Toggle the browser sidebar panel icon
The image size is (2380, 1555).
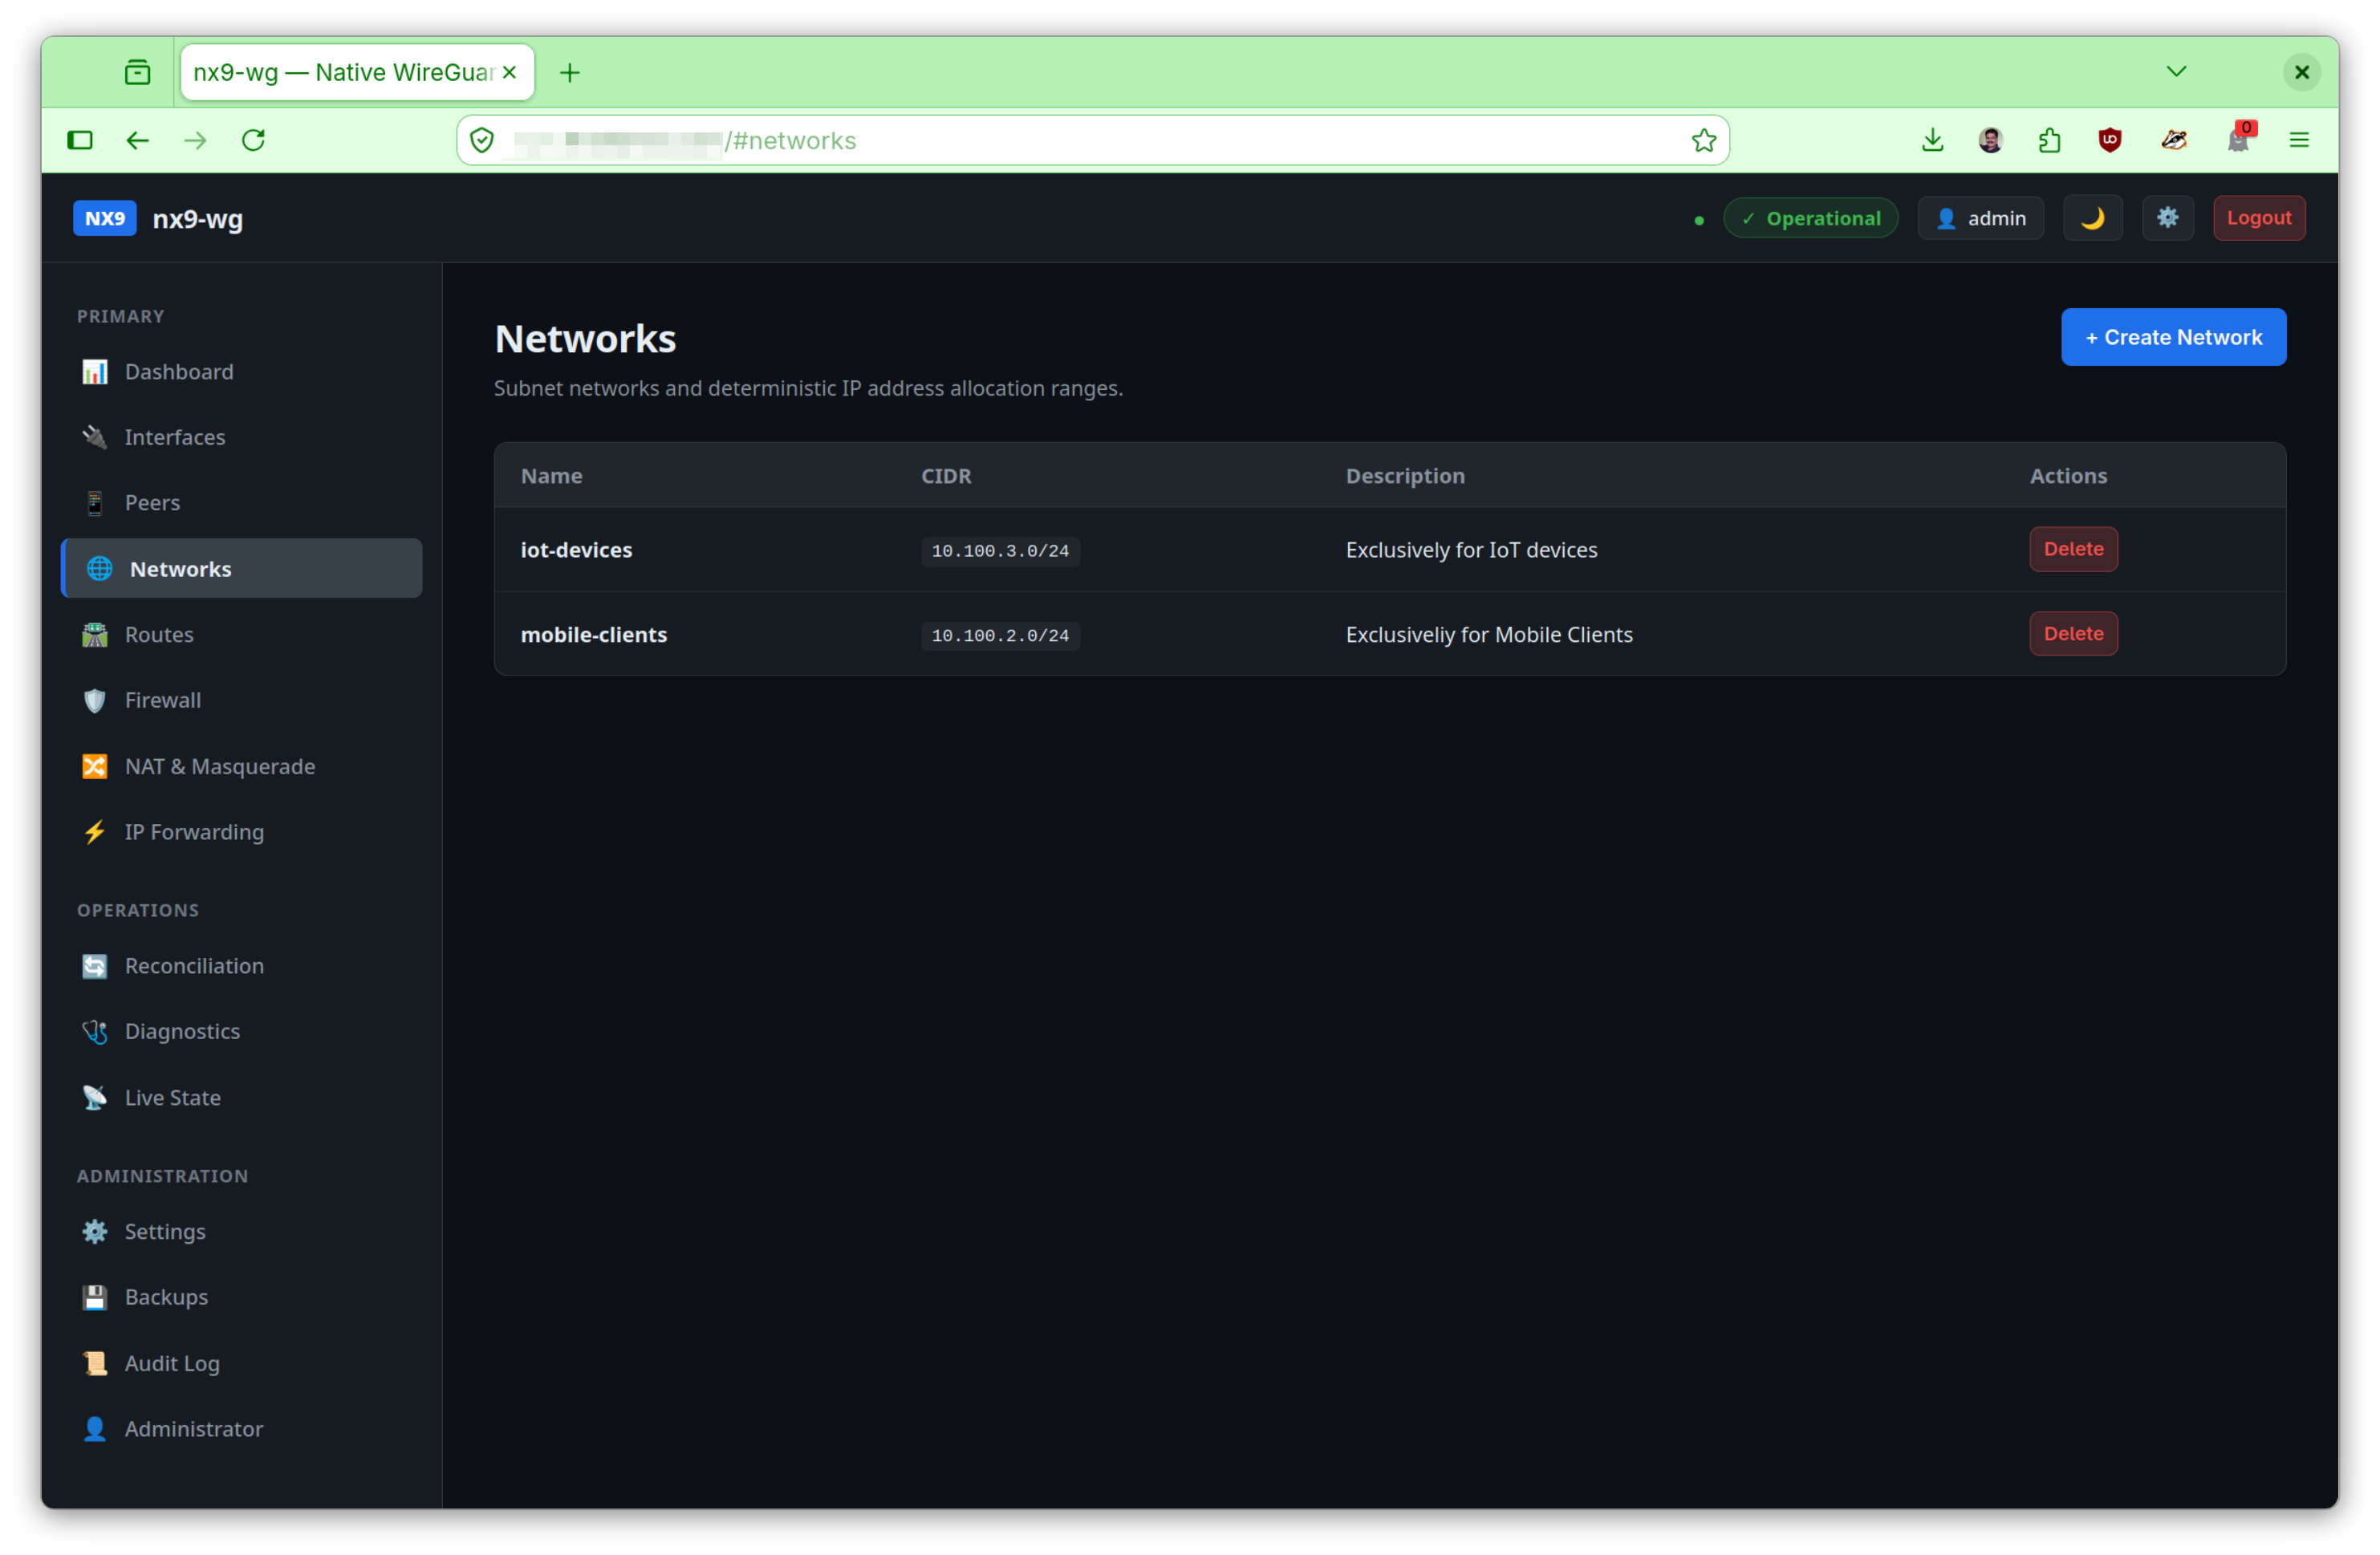tap(80, 140)
